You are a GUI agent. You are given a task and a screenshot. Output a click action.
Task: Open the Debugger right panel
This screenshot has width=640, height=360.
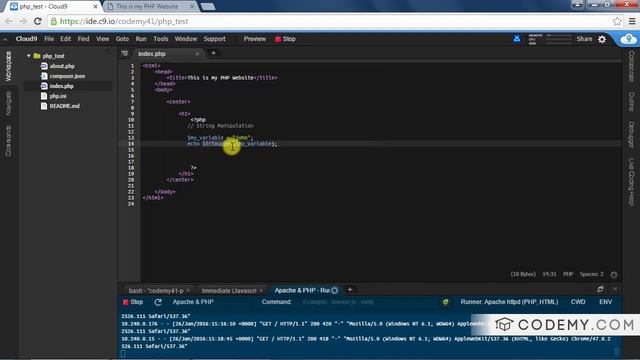point(631,134)
